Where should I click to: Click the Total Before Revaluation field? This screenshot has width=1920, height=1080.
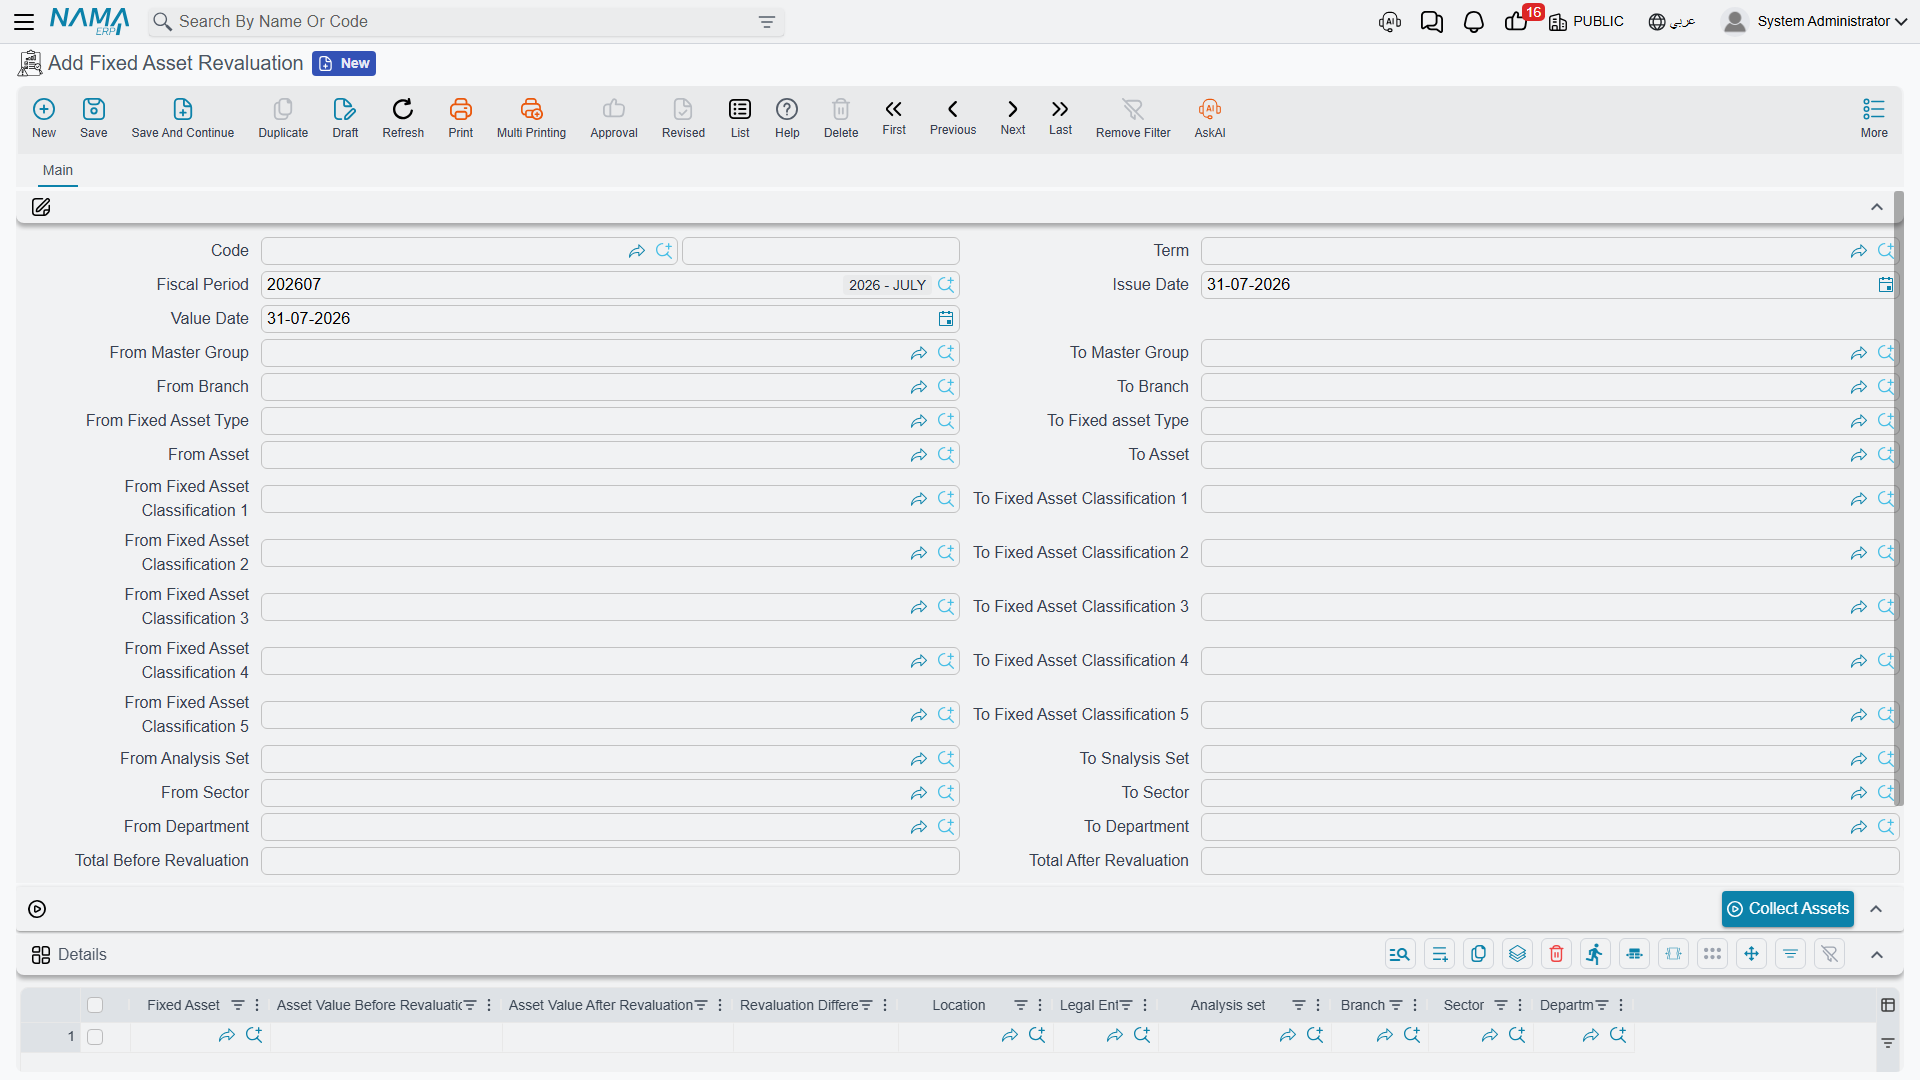point(610,861)
